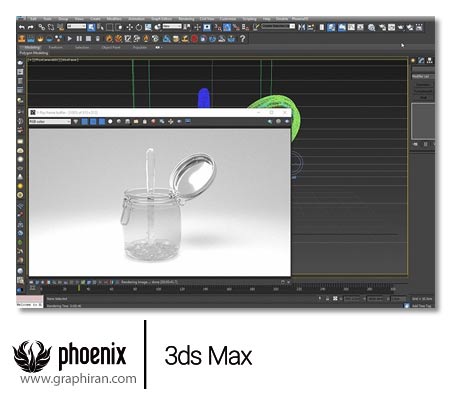Click the Redo arrow in main toolbar
This screenshot has width=450, height=394.
31,27
